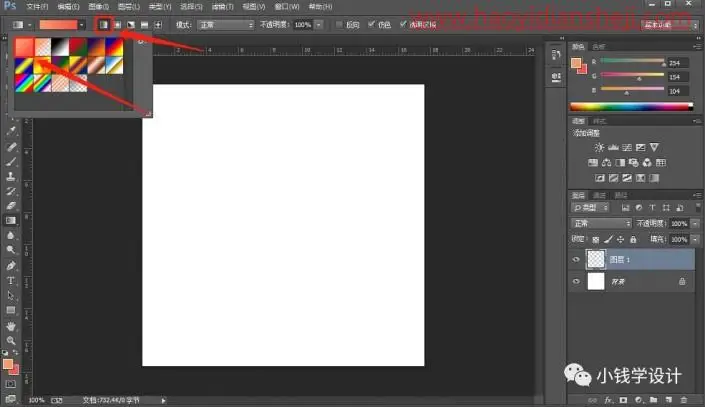Choose Radial Gradient style in options bar
705x407 pixels.
tap(117, 25)
